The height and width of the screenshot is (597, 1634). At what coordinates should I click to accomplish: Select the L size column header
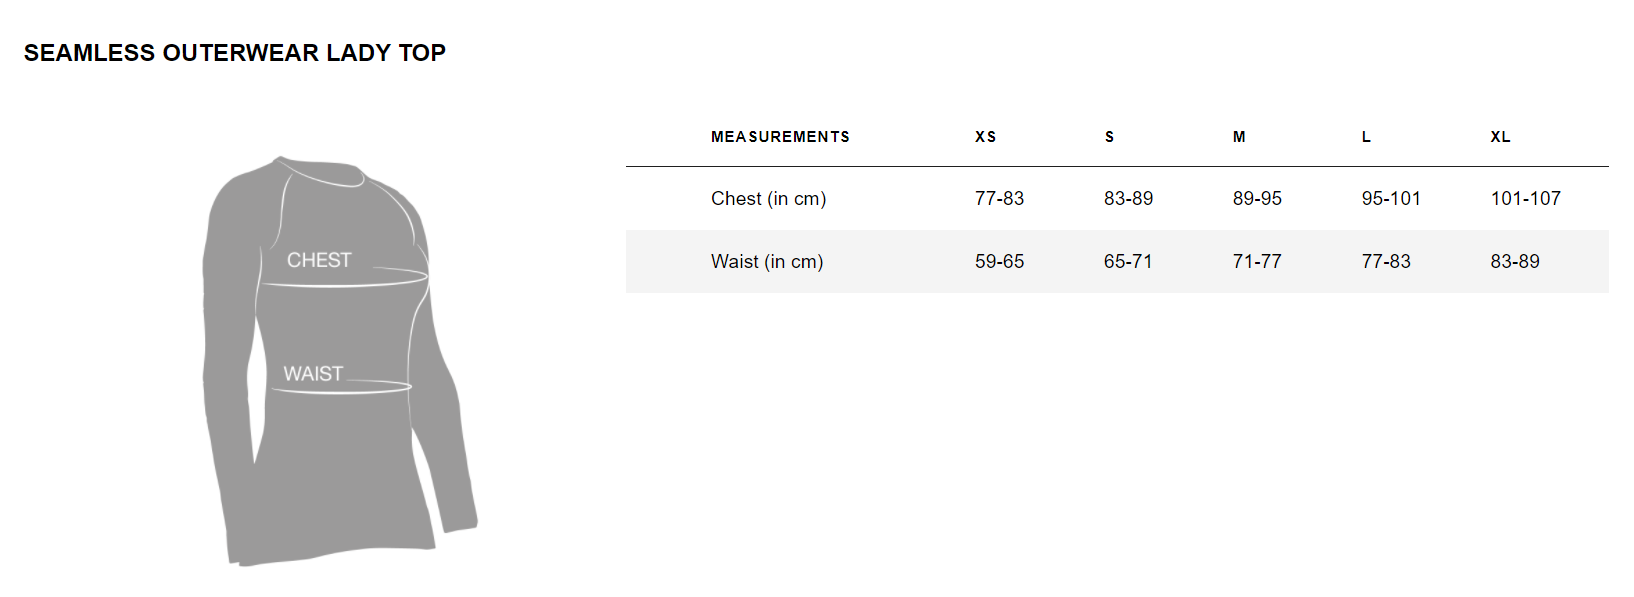coord(1366,137)
